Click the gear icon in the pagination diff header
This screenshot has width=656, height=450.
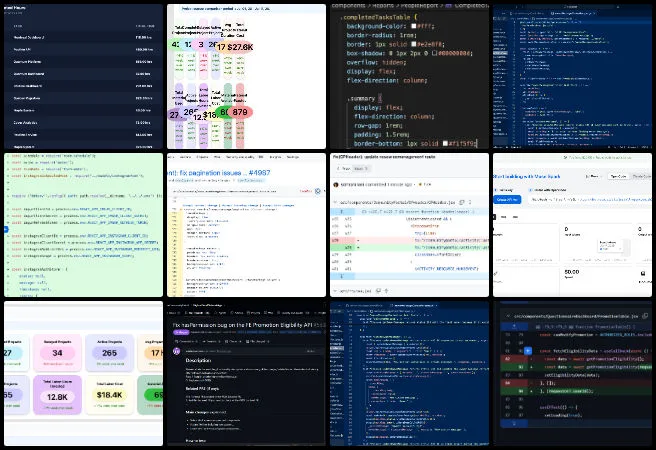[318, 191]
